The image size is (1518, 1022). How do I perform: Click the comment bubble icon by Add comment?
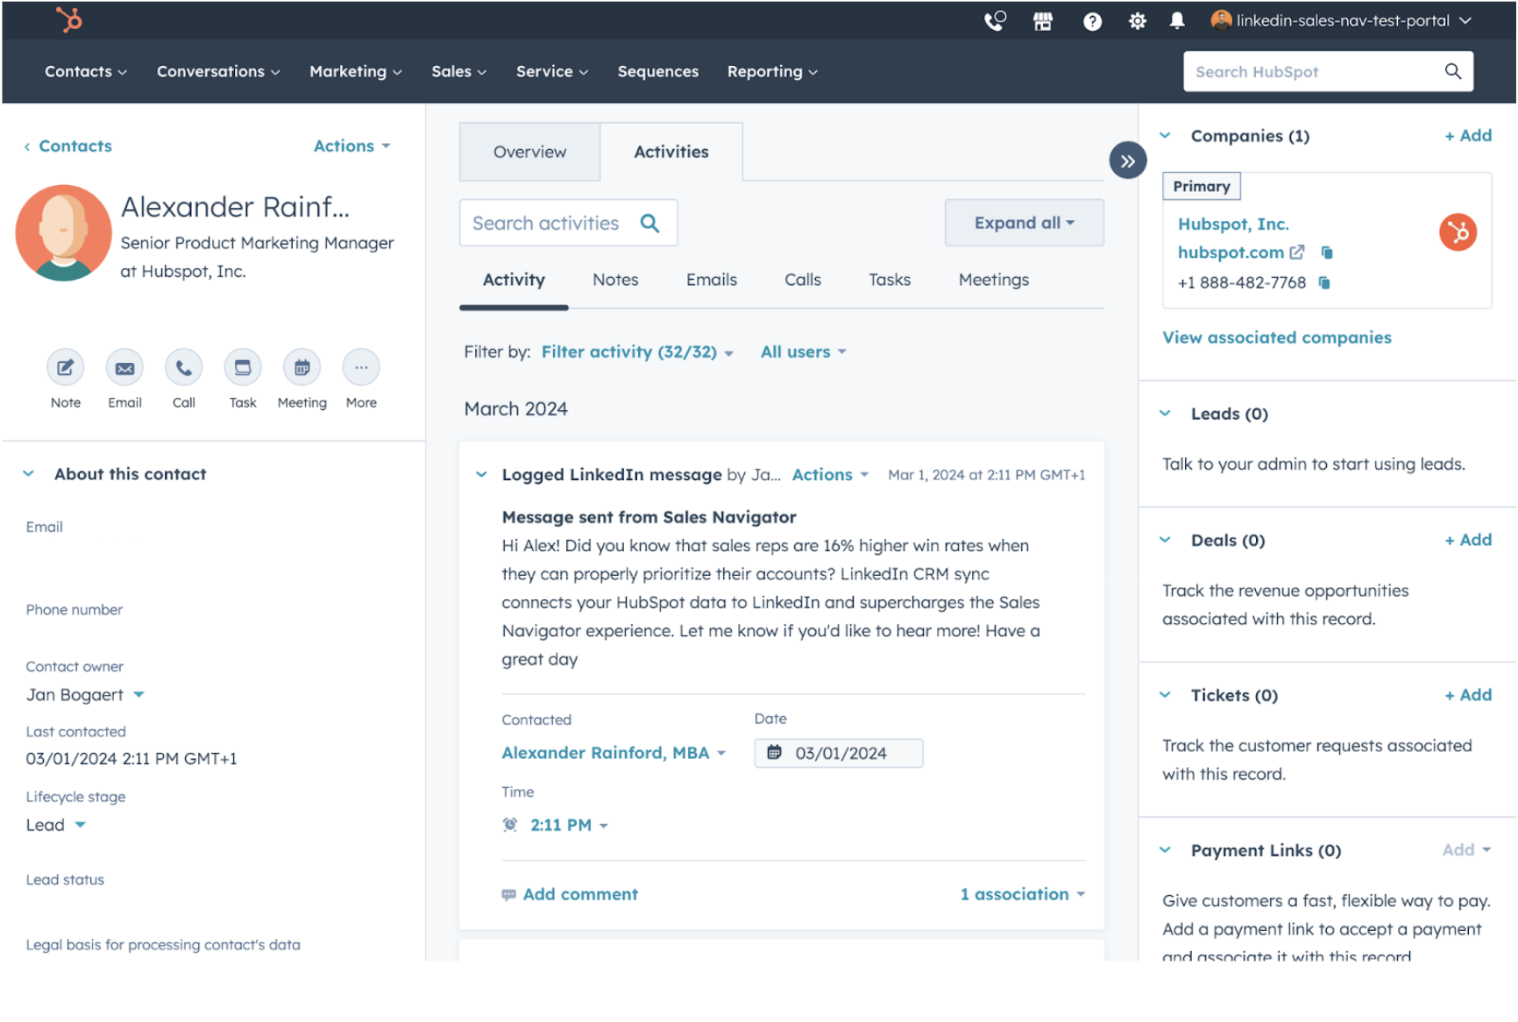coord(509,895)
